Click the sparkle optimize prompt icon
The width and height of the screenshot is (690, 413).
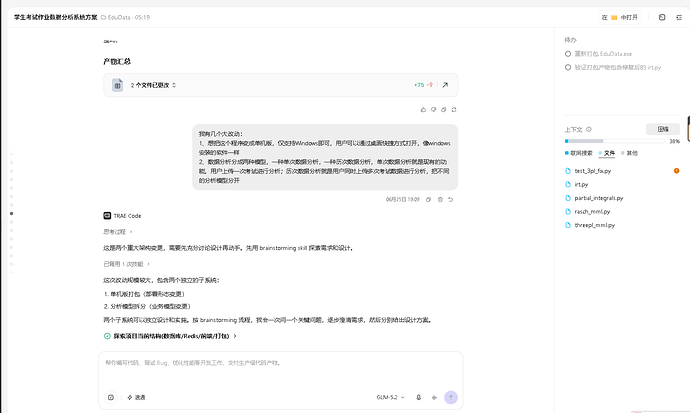[434, 397]
